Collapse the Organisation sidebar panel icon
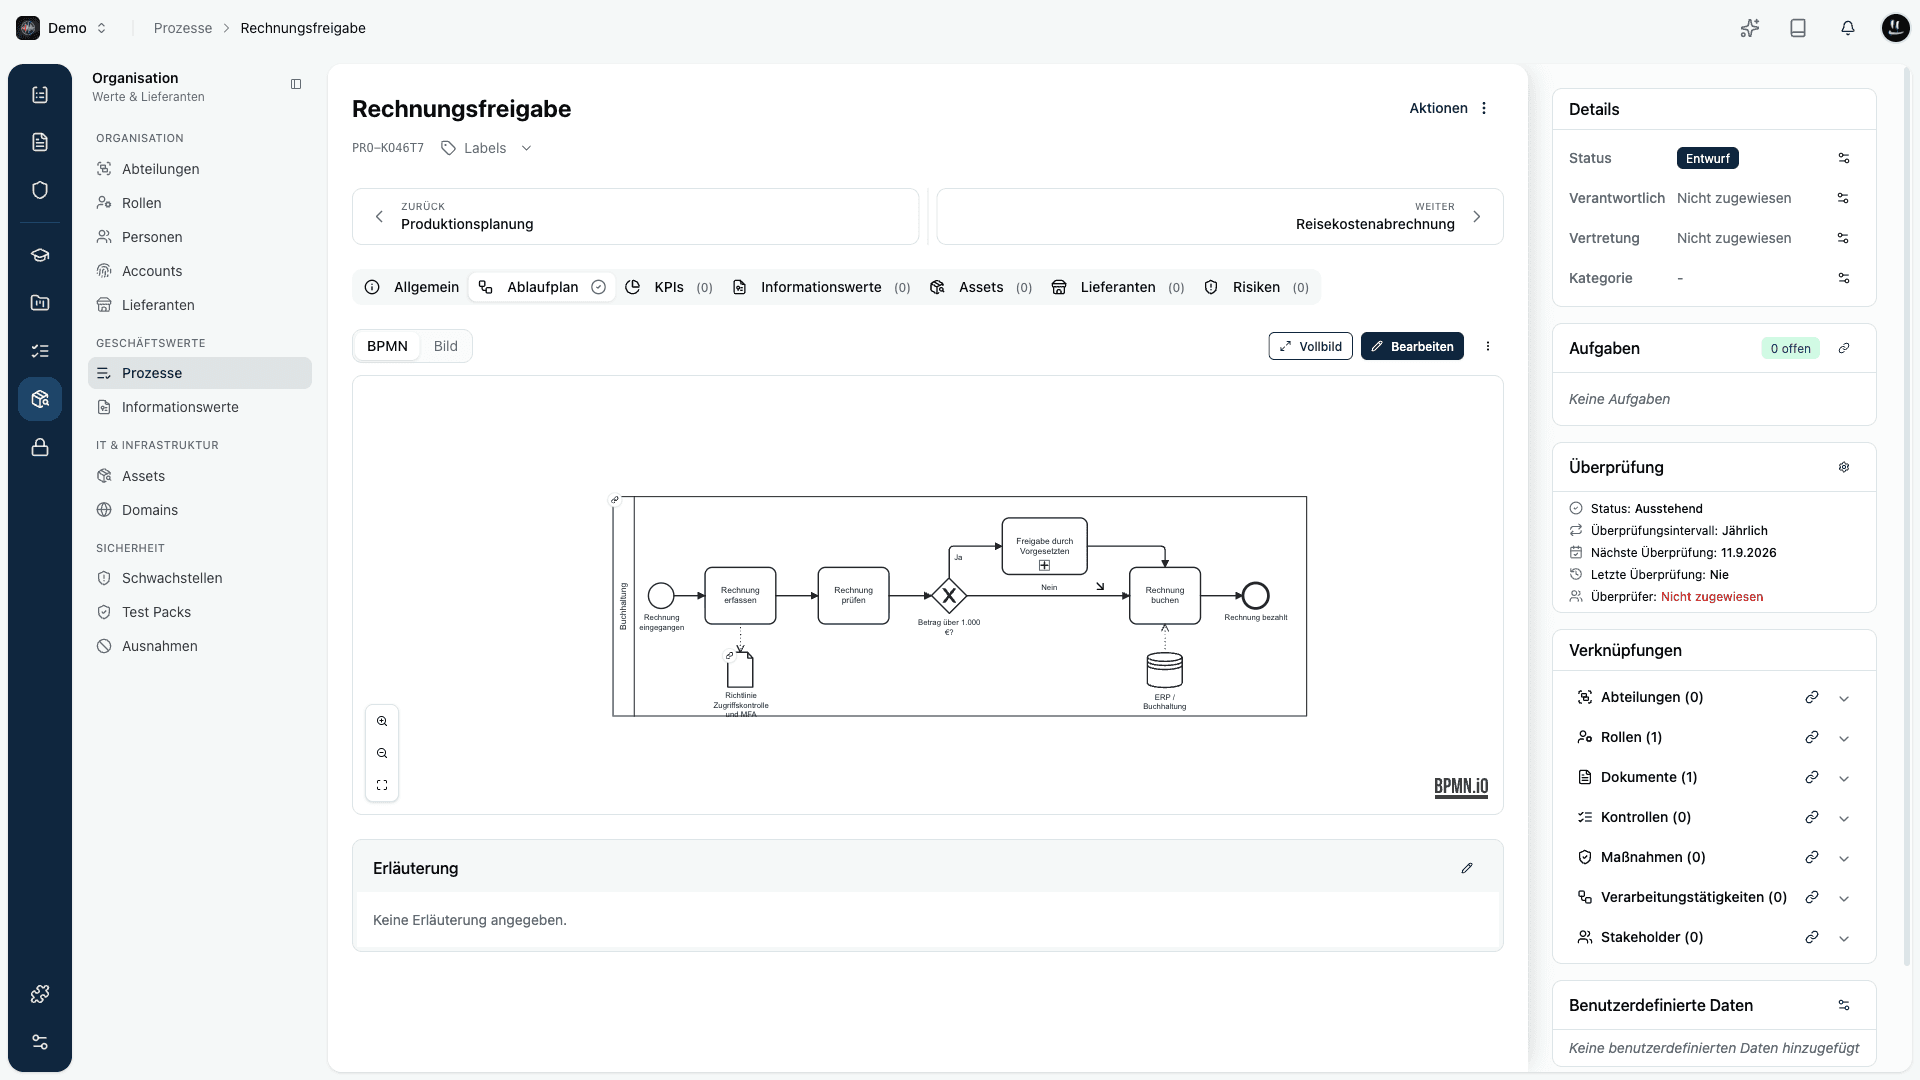 296,84
